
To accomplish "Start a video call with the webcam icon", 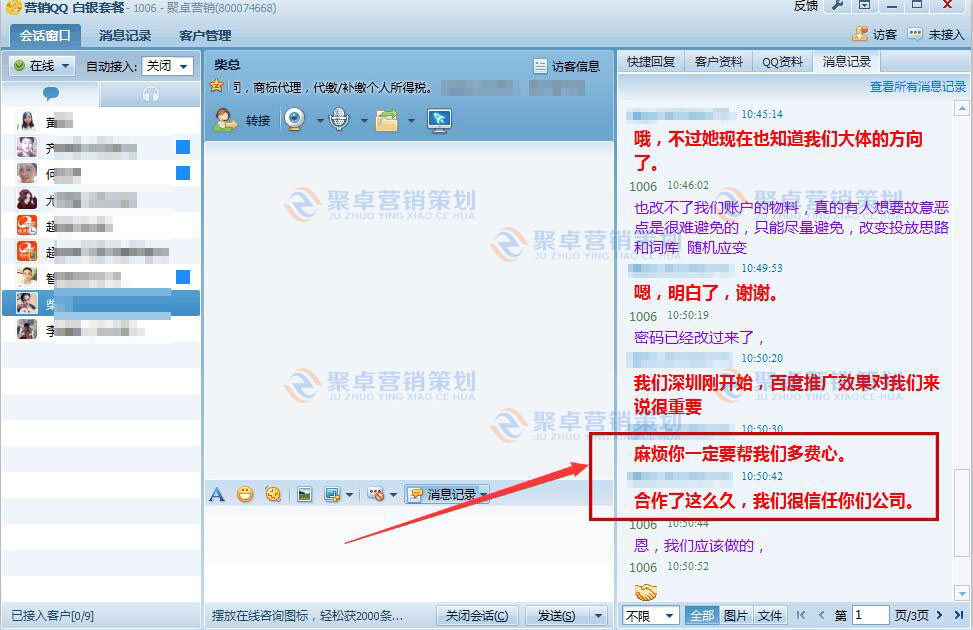I will coord(295,119).
